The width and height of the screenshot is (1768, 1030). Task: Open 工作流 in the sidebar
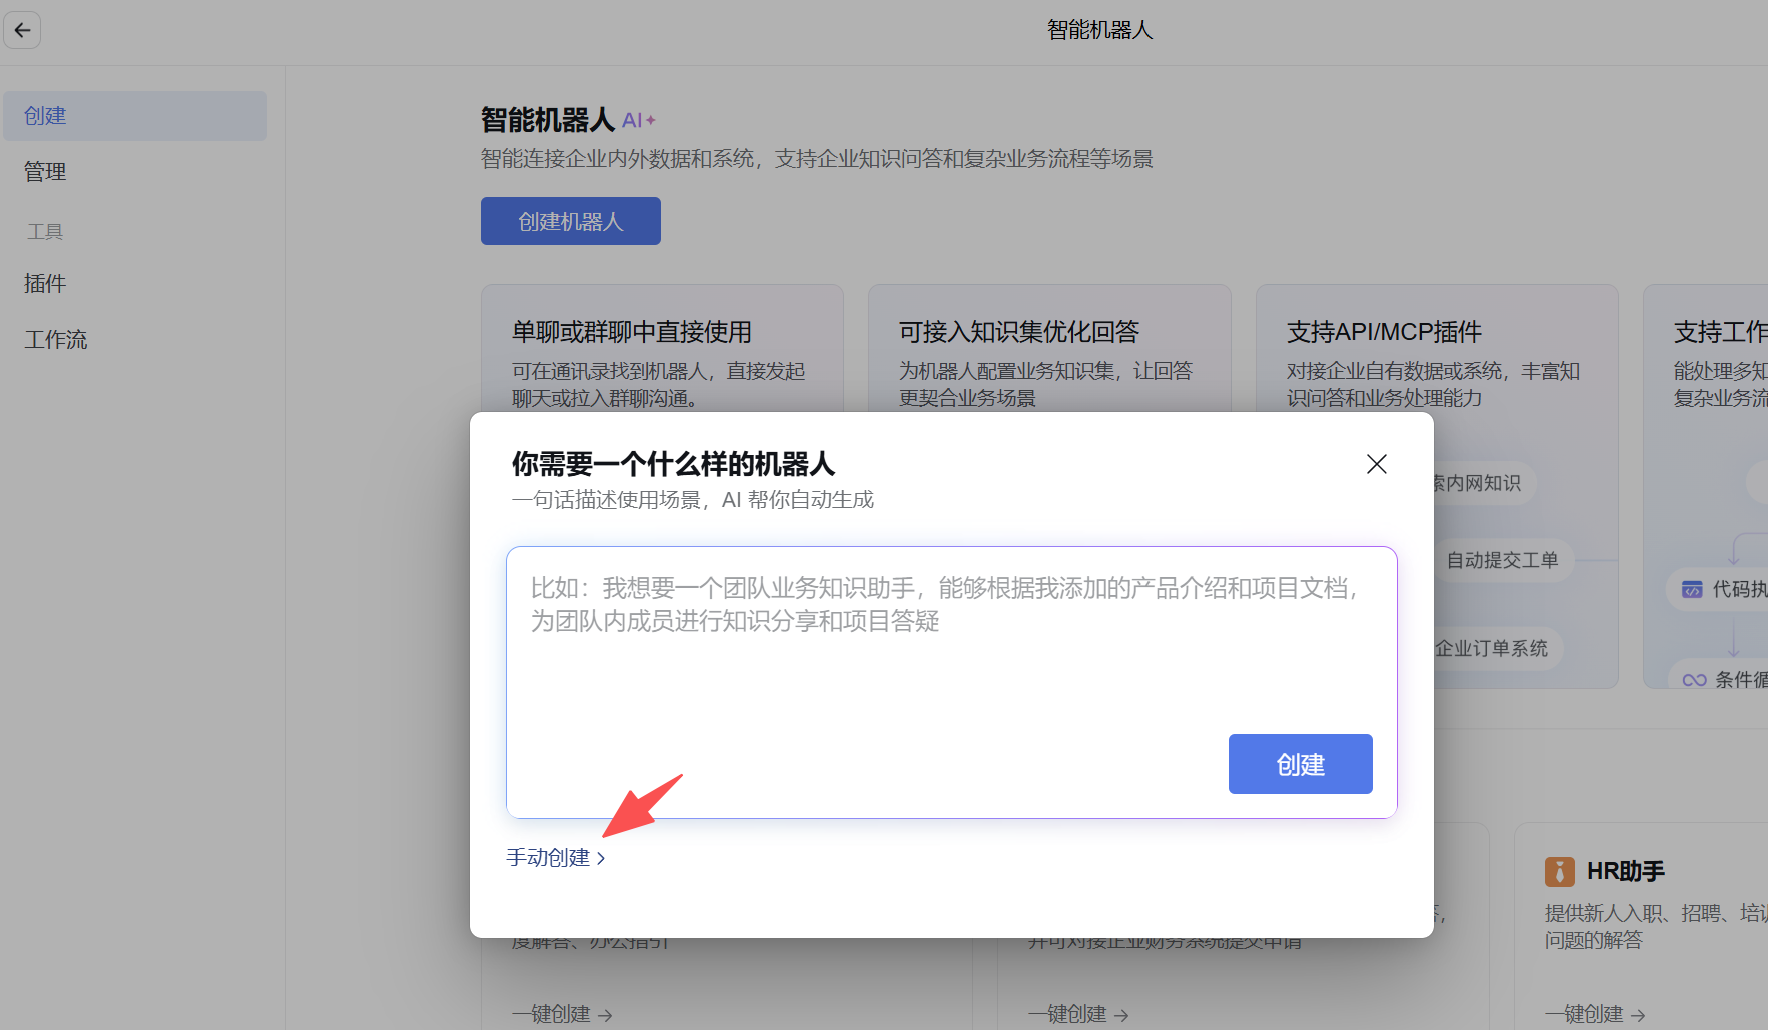[56, 340]
